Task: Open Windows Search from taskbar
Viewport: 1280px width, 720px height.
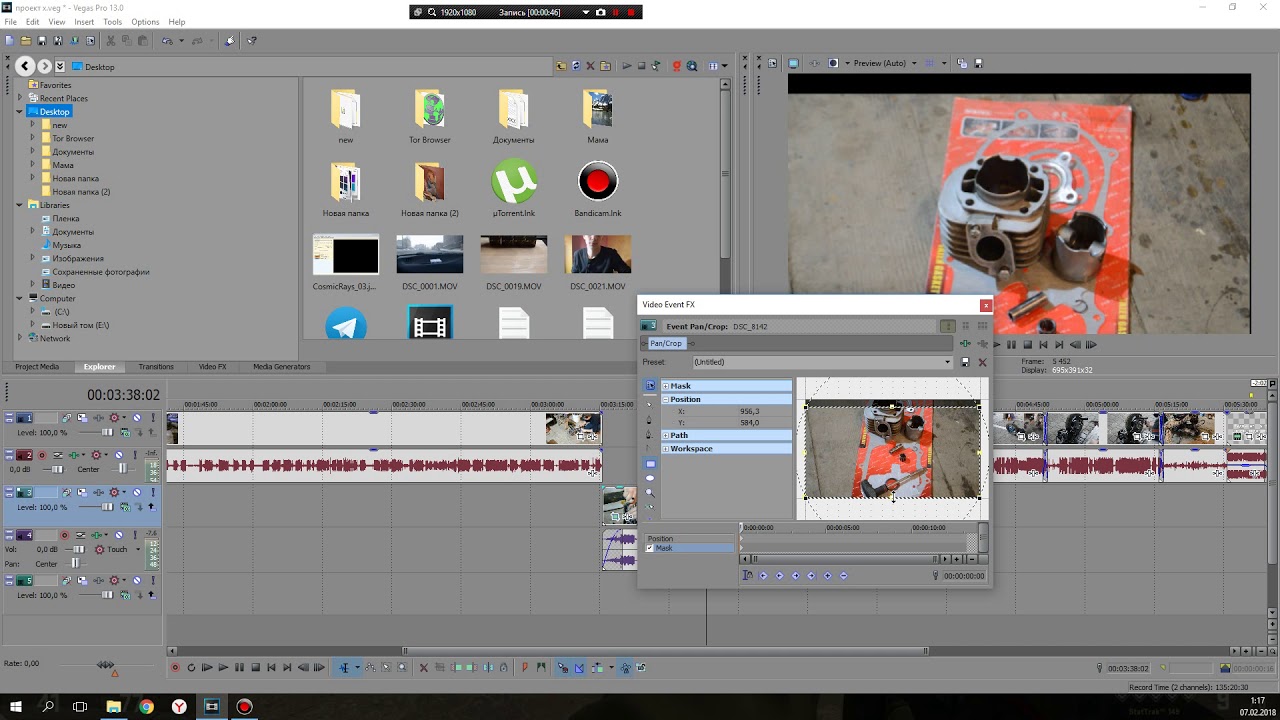Action: click(x=48, y=706)
